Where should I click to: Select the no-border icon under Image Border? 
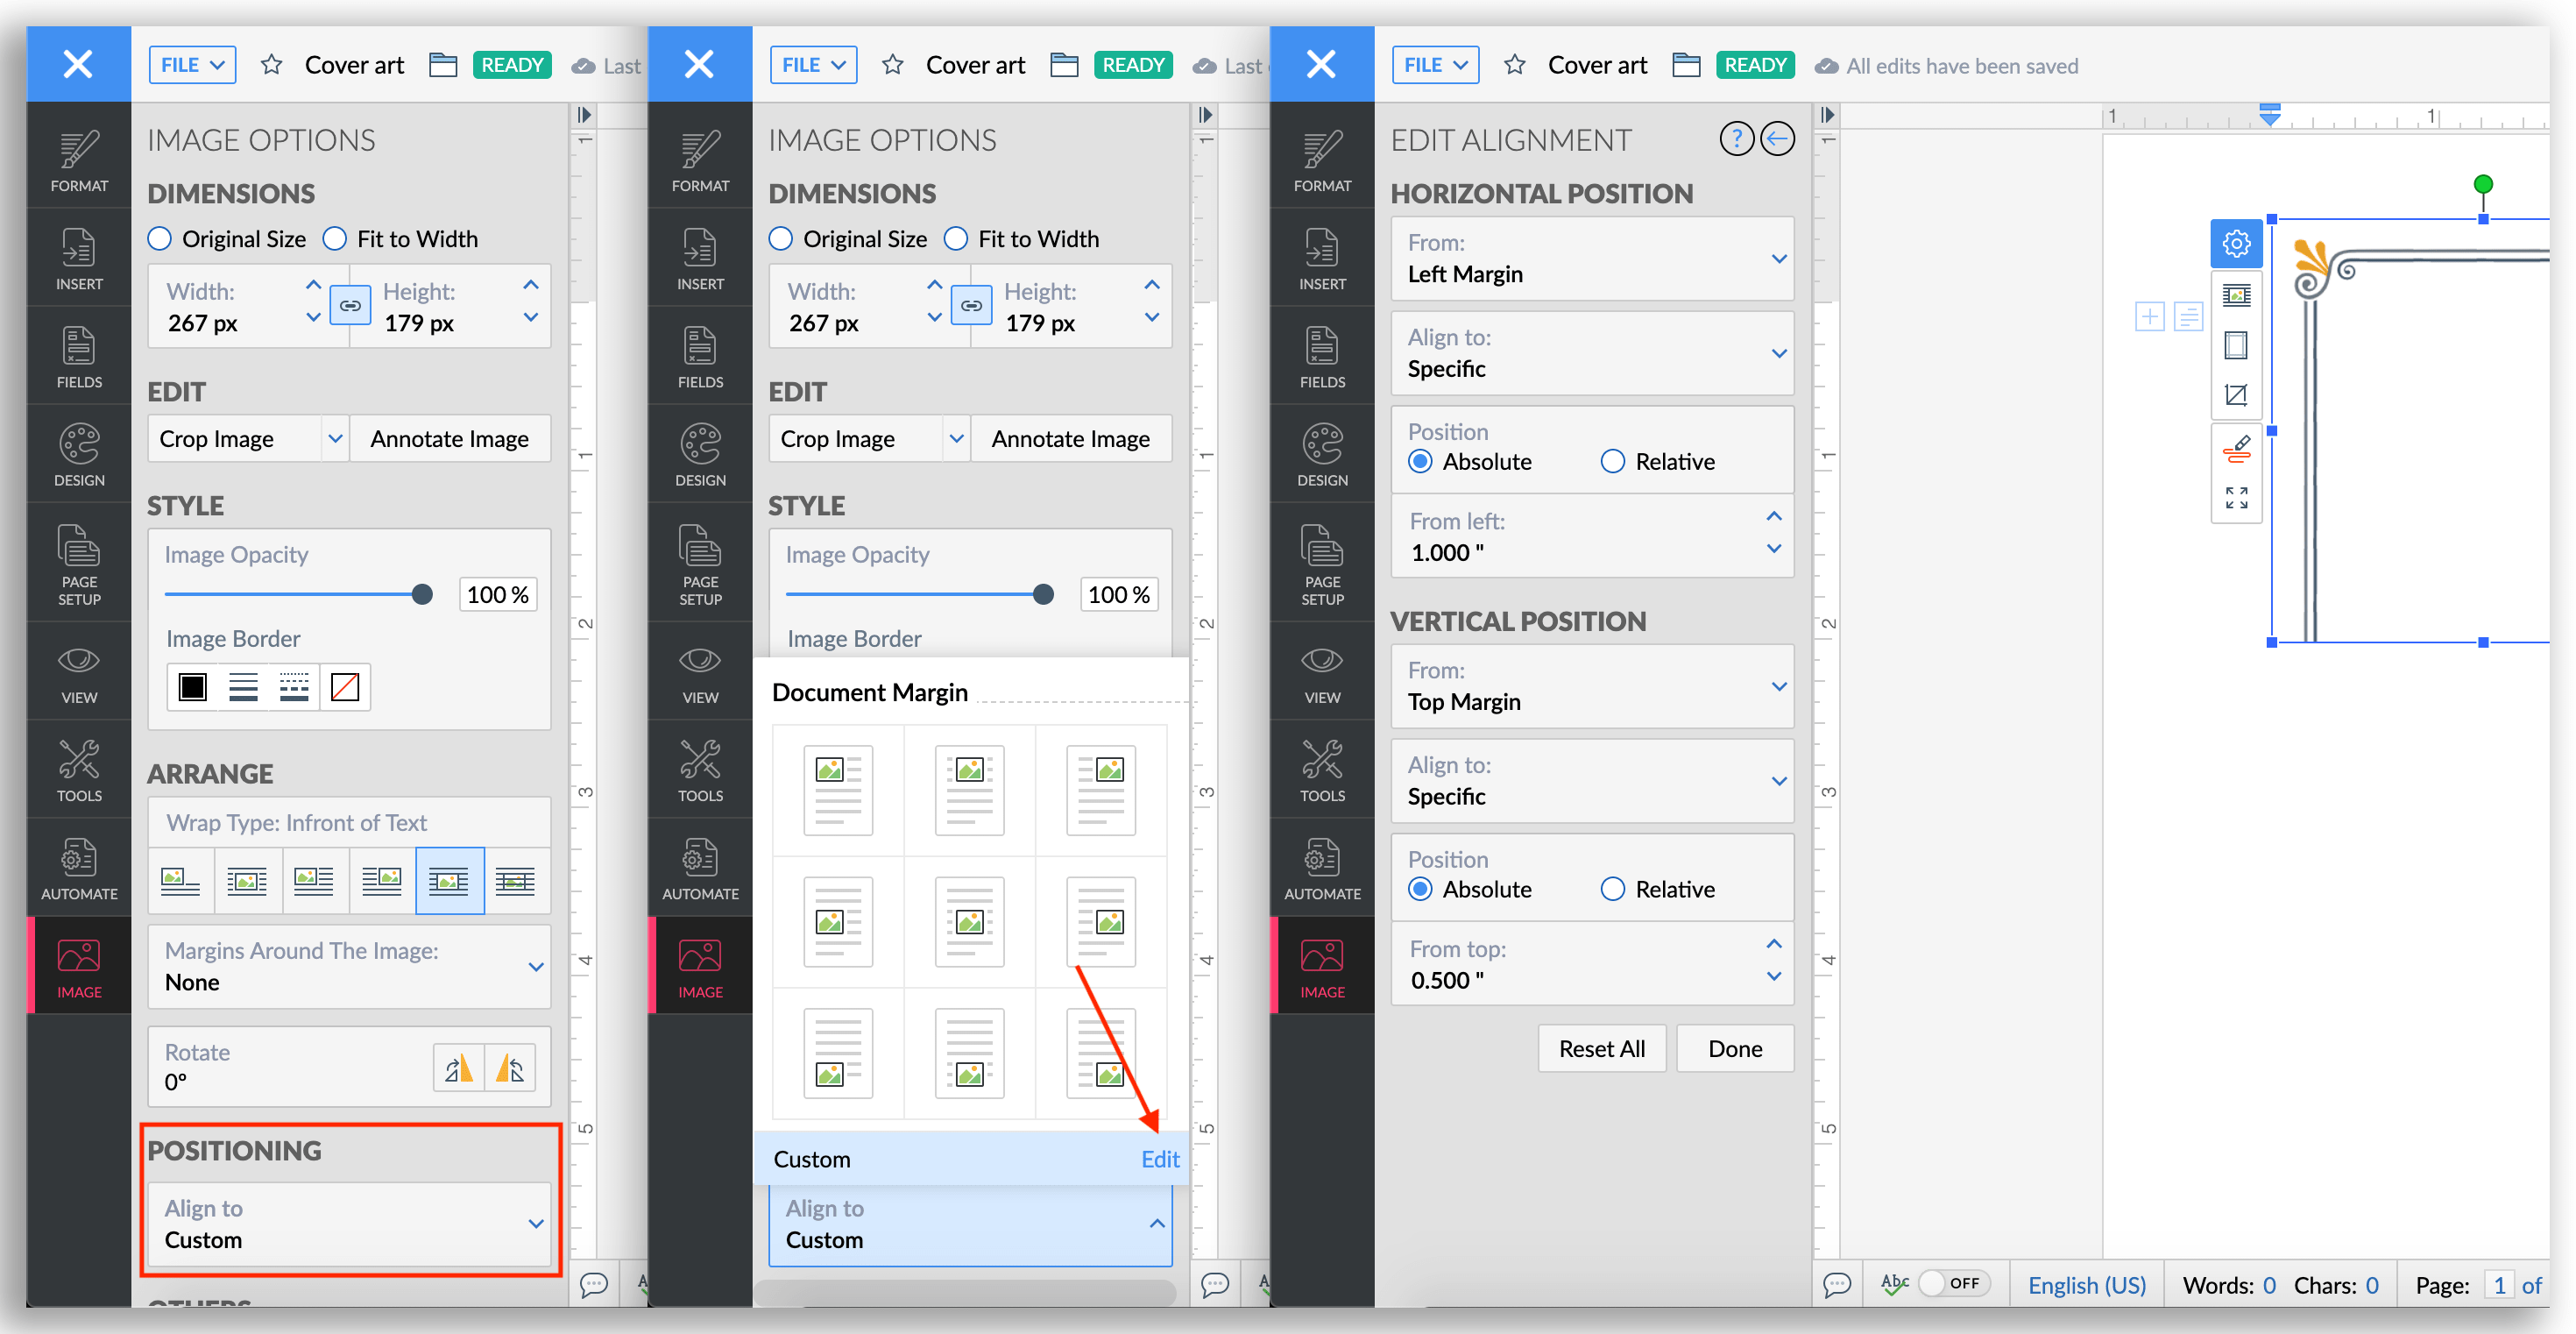[345, 688]
